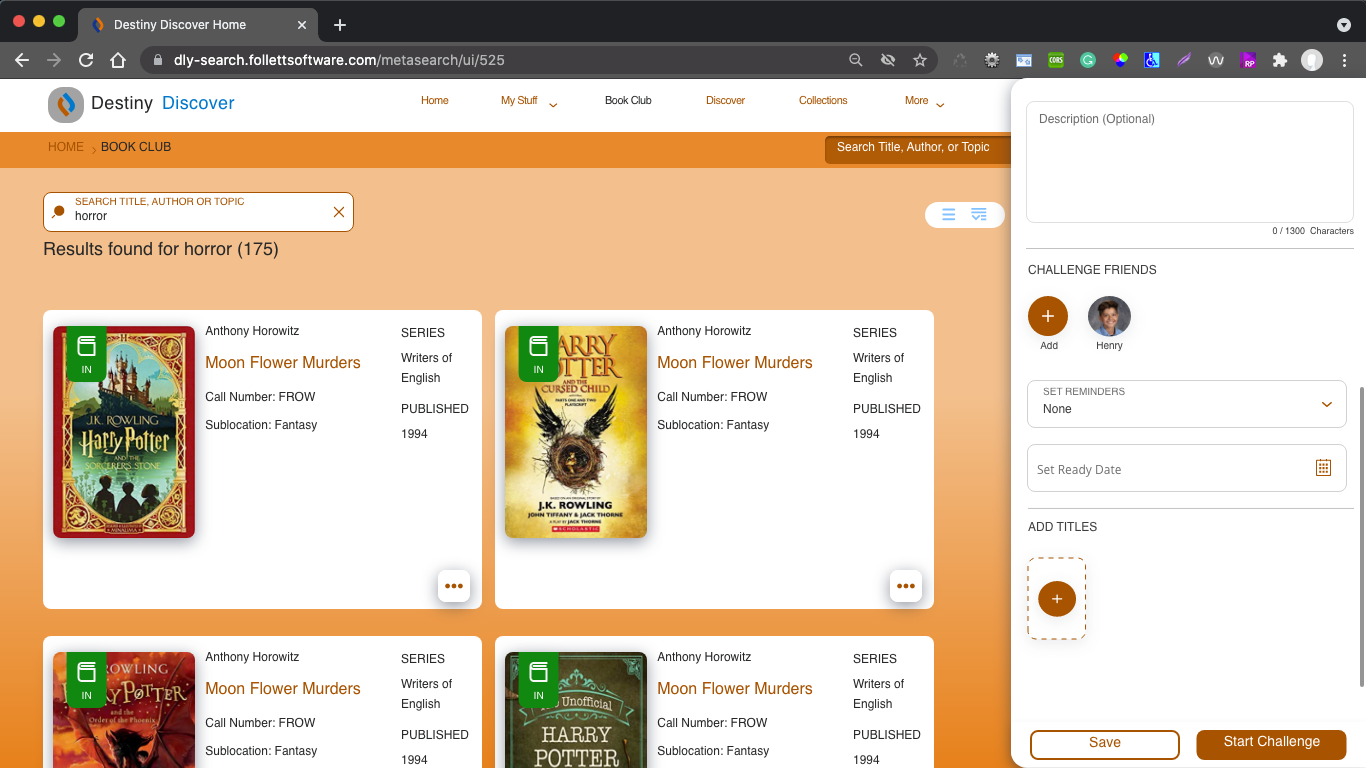Screen dimensions: 1366x768
Task: Select Henry's avatar in Challenge Friends
Action: click(1109, 316)
